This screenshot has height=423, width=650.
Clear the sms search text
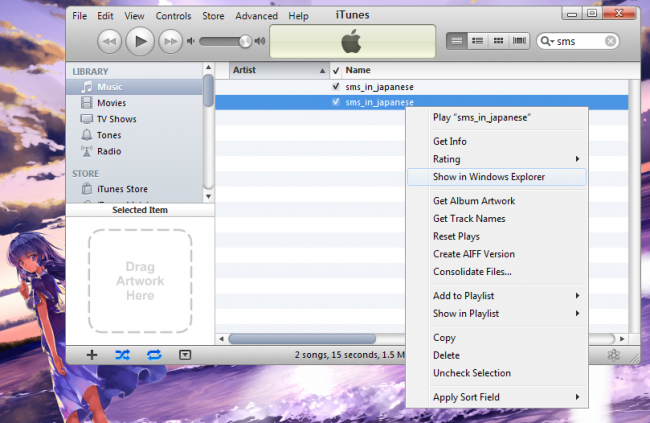[x=610, y=41]
